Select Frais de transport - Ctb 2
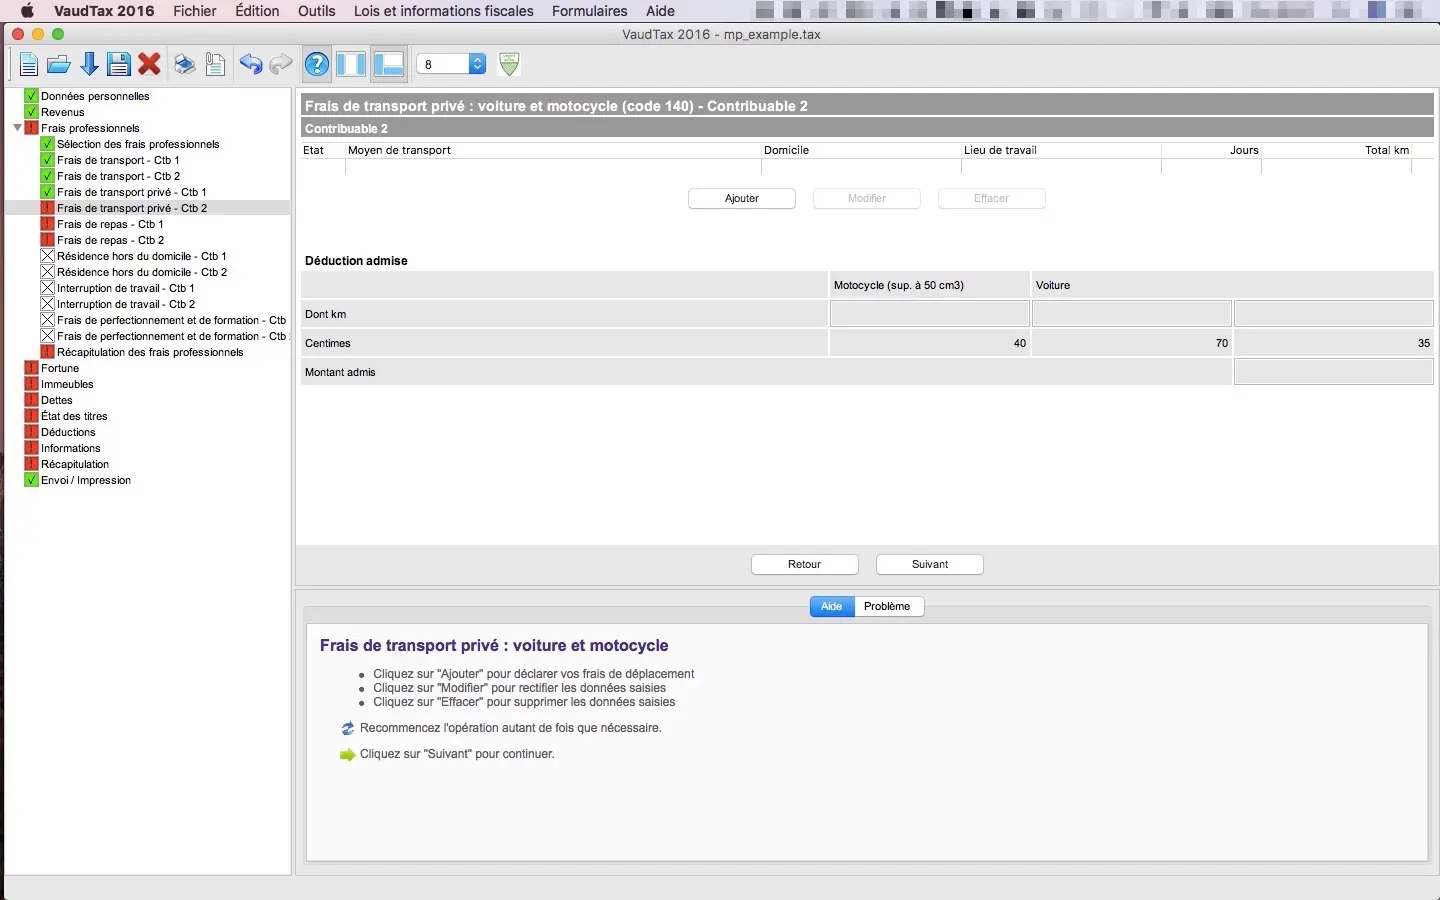The height and width of the screenshot is (900, 1440). tap(118, 176)
